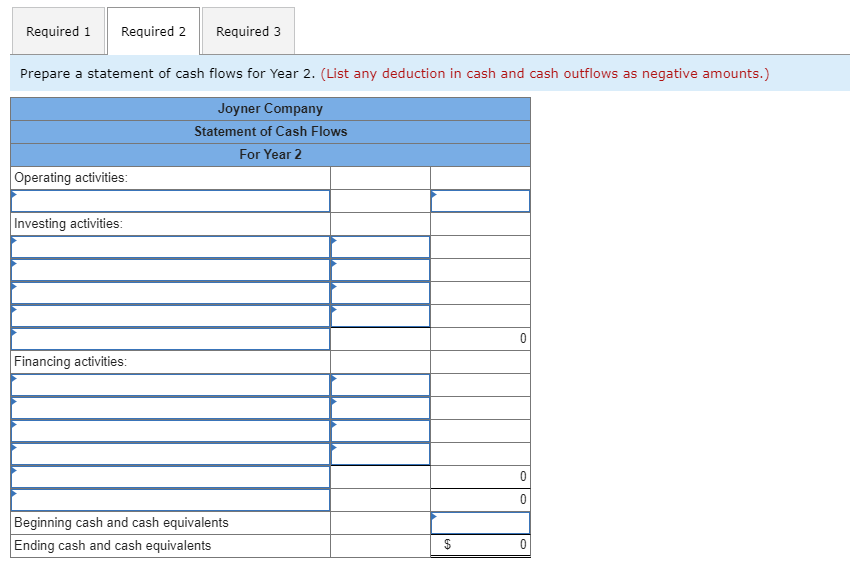The image size is (850, 562).
Task: Select the 'Financing activities:' label
Action: click(x=70, y=361)
